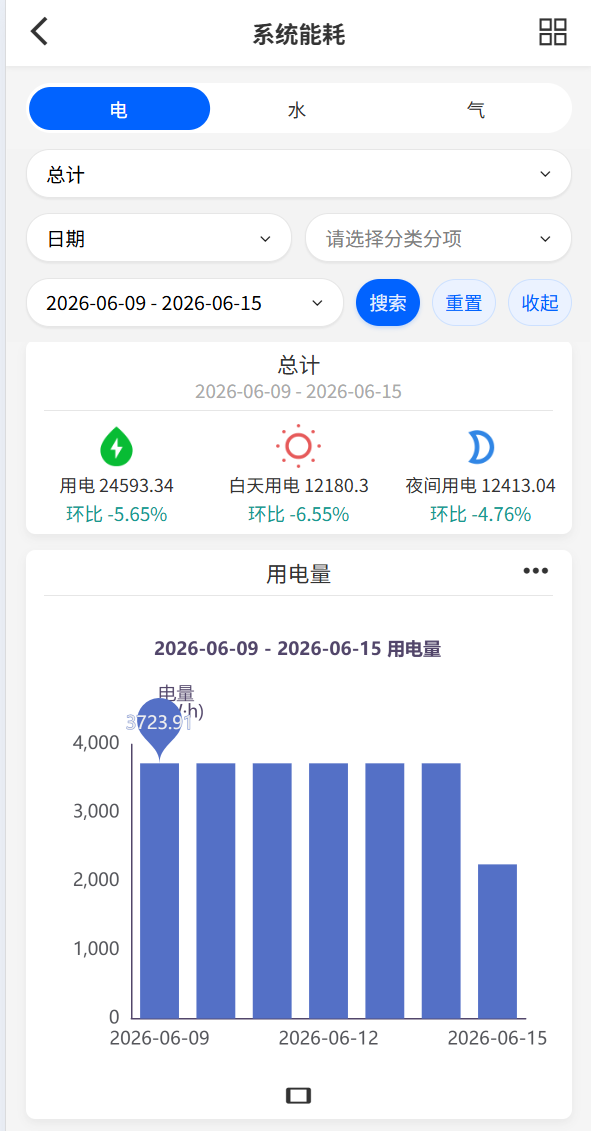
Task: Click the 用电 24593.34 value
Action: pos(116,486)
